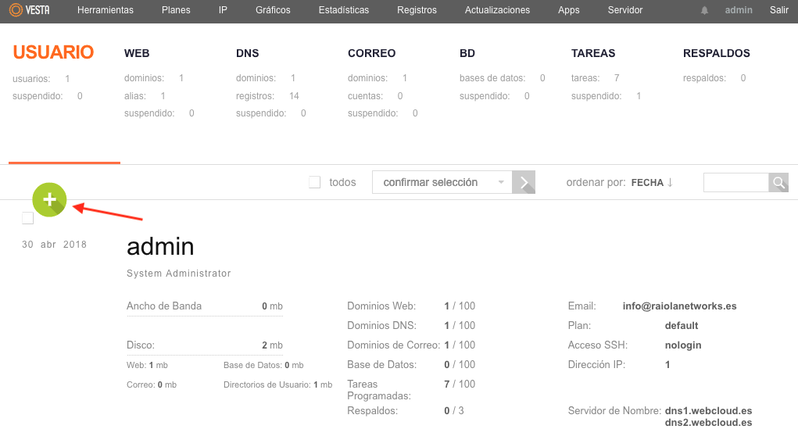Toggle the 'todos' select-all checkbox
The height and width of the screenshot is (447, 798).
pos(315,182)
